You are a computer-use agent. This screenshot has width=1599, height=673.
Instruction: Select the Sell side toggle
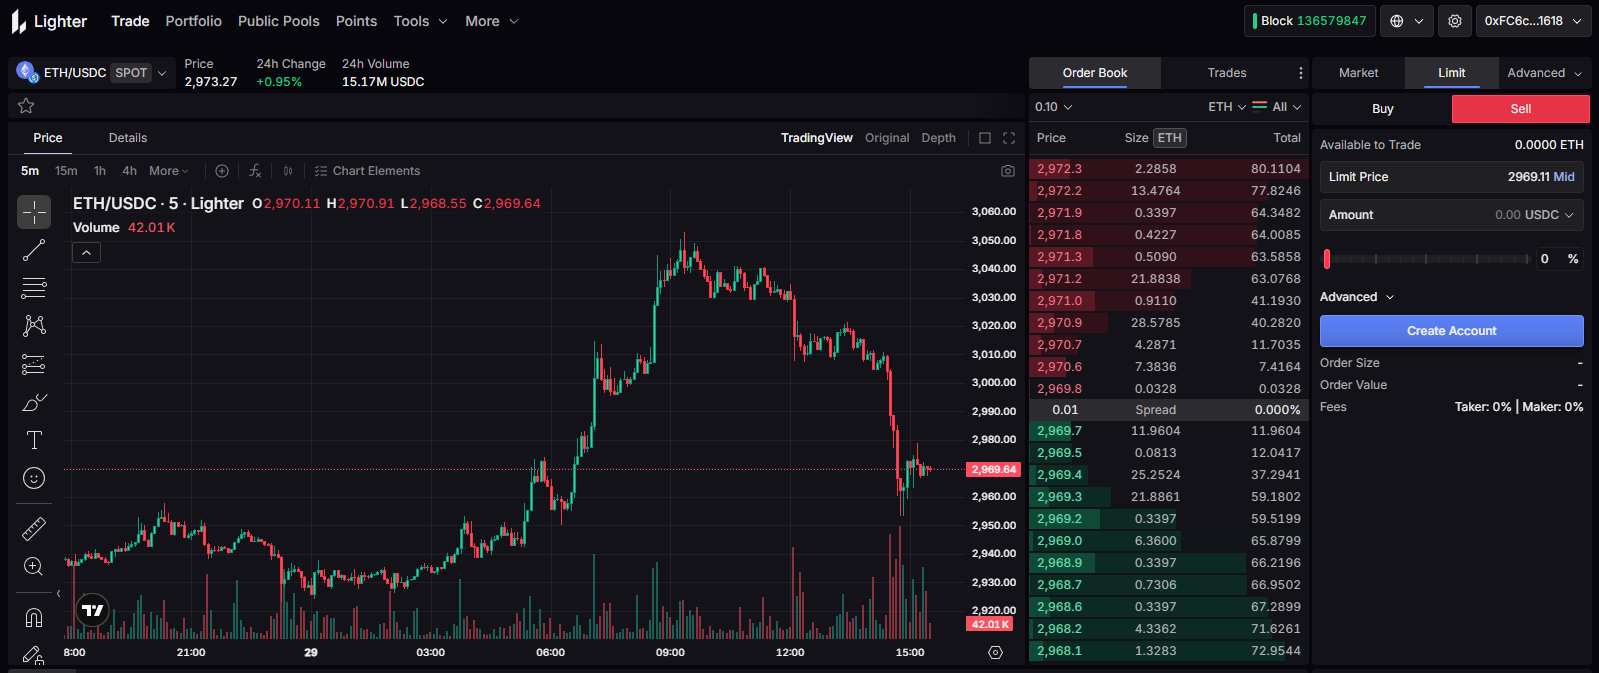[1520, 109]
